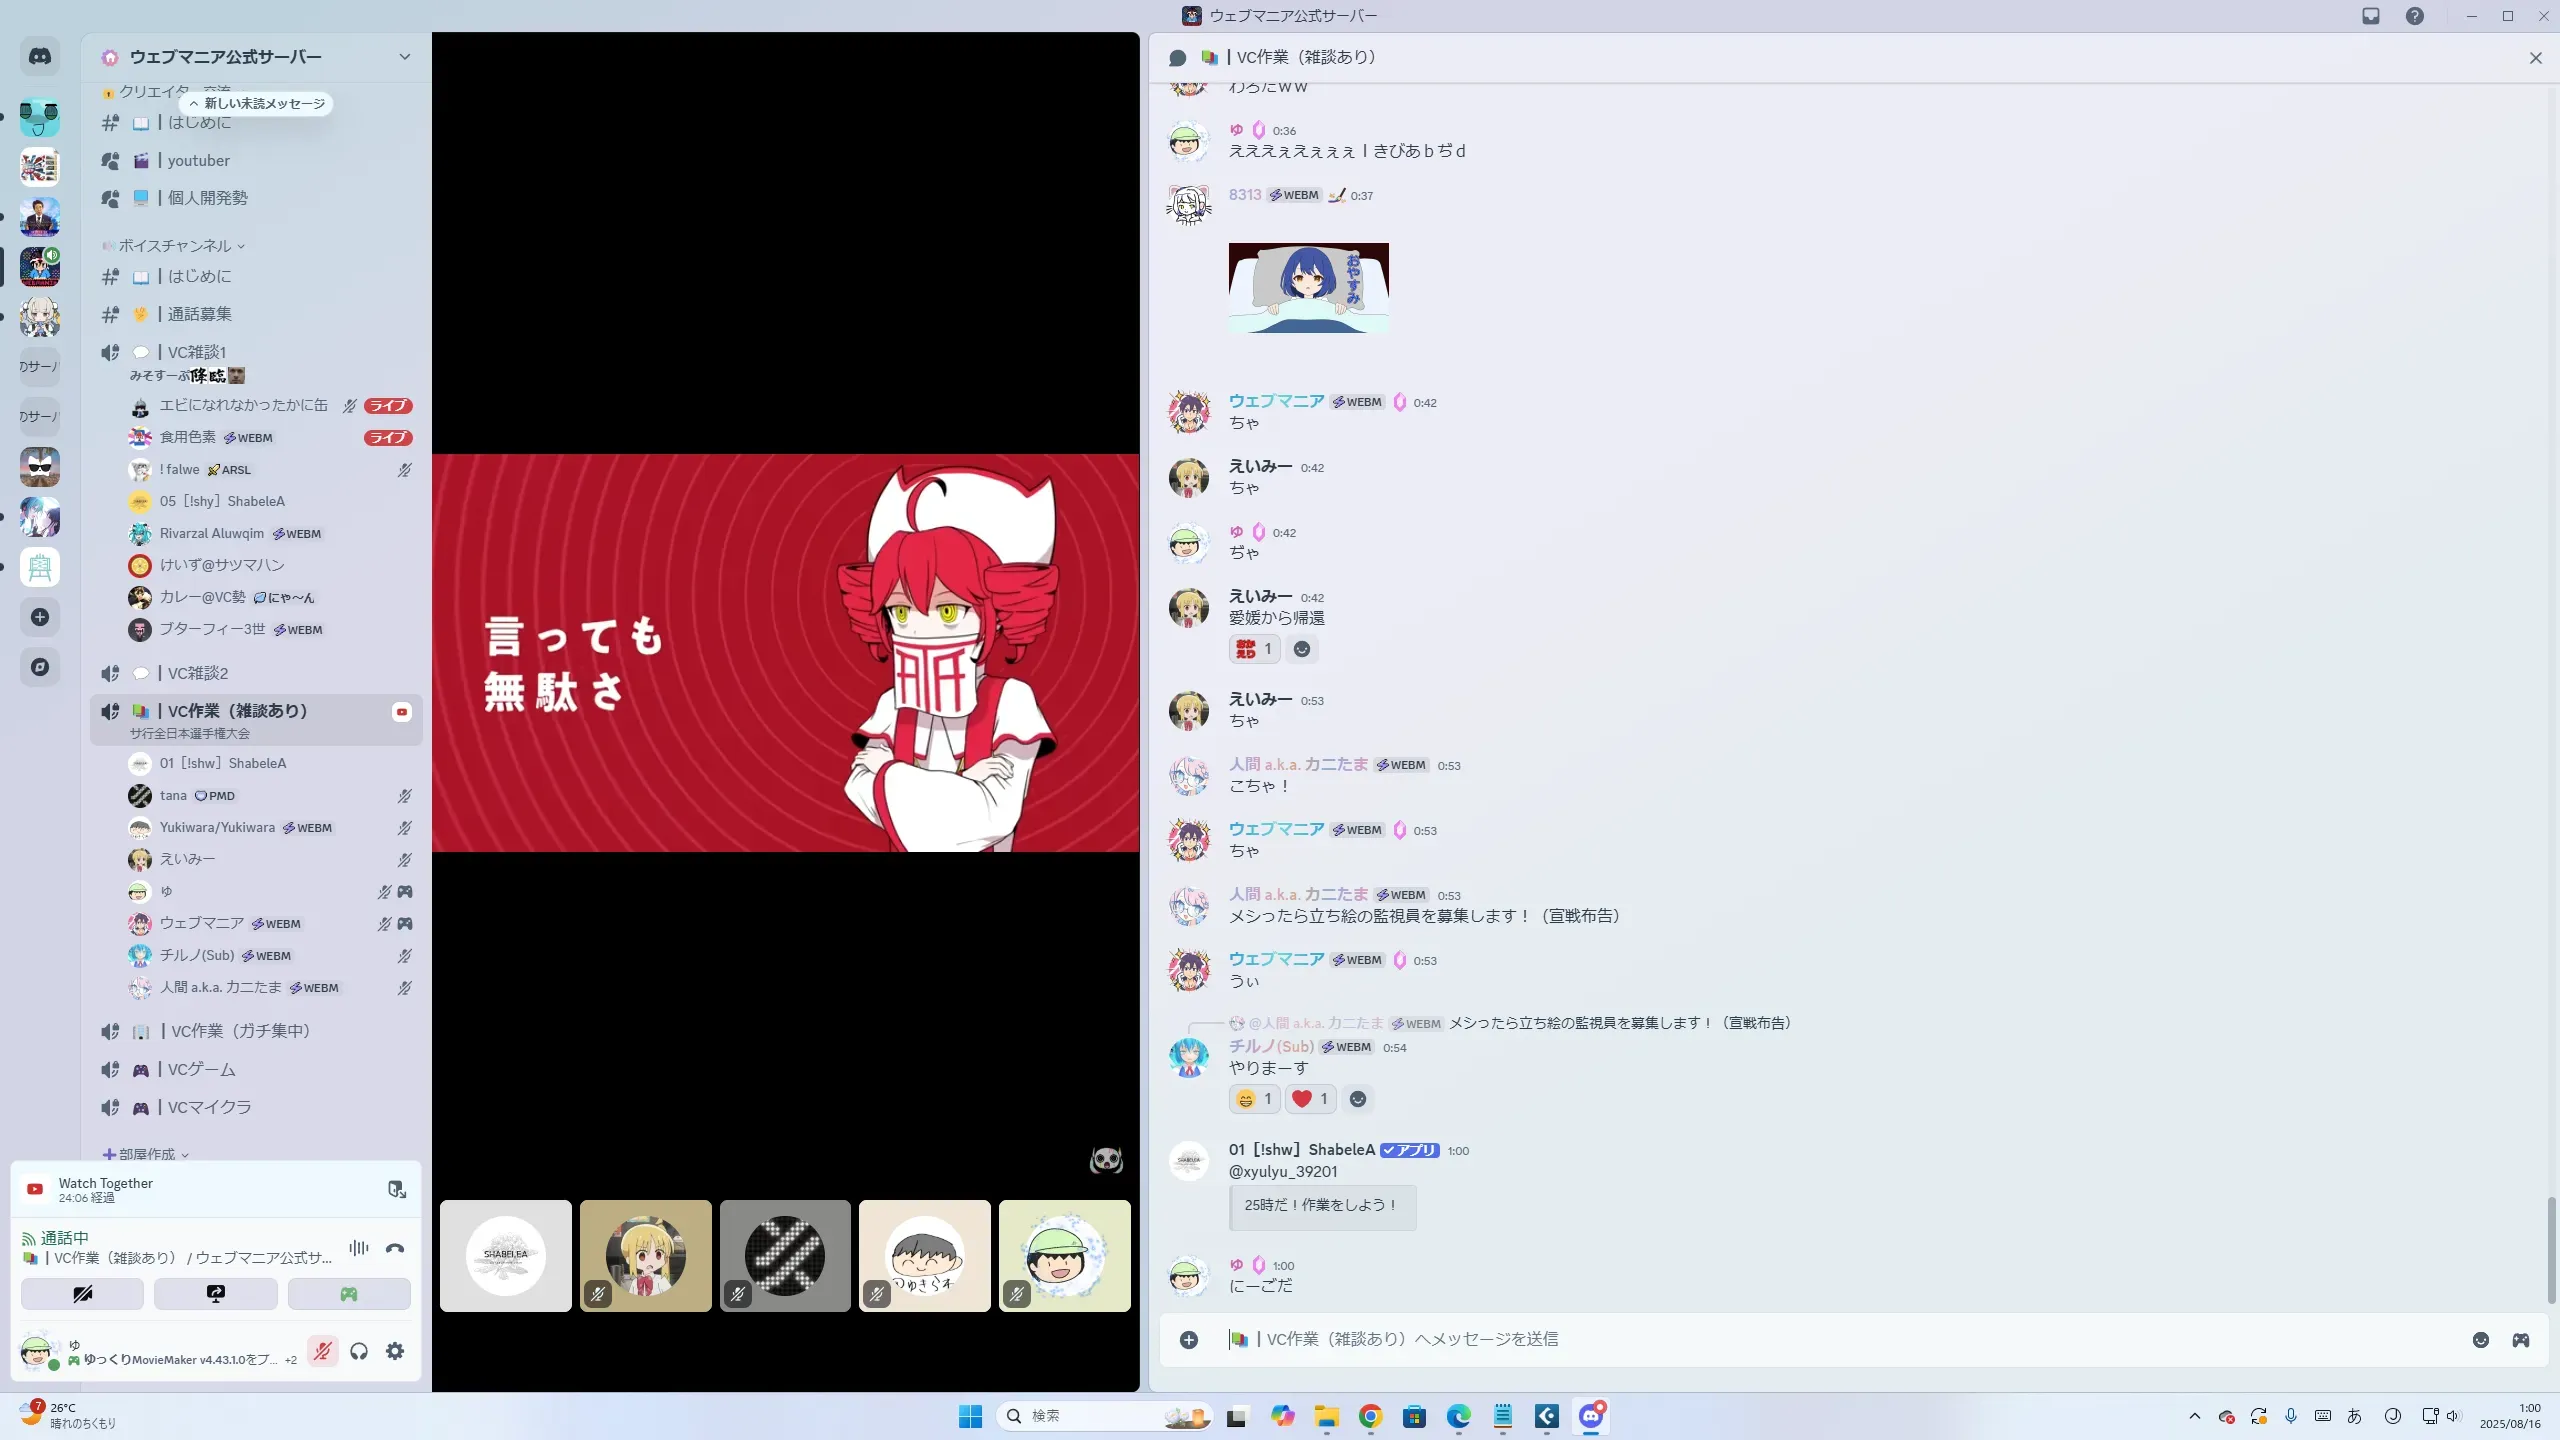Open user settings gear icon

click(395, 1352)
